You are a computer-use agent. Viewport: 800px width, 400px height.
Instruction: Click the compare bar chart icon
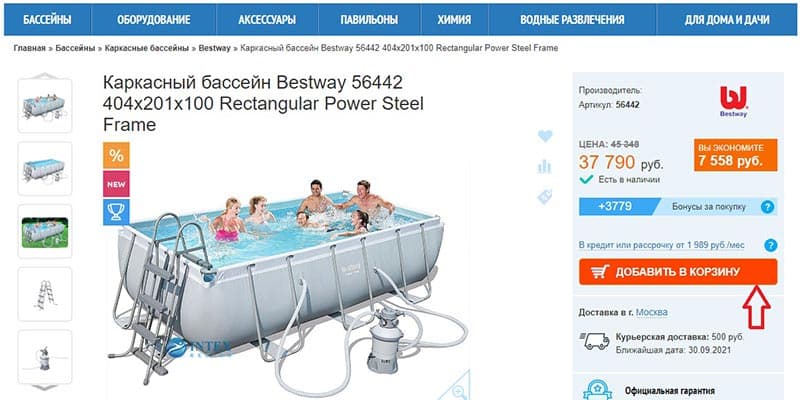[545, 166]
